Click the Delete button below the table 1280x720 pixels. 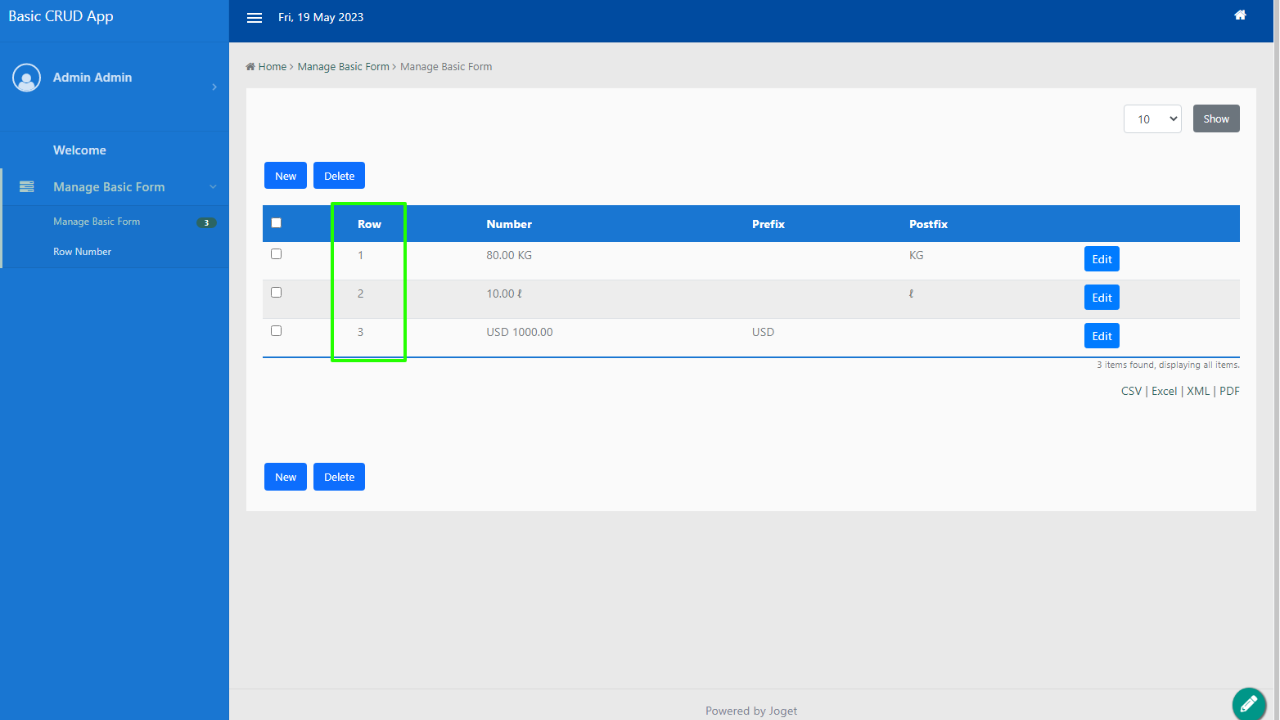coord(338,476)
